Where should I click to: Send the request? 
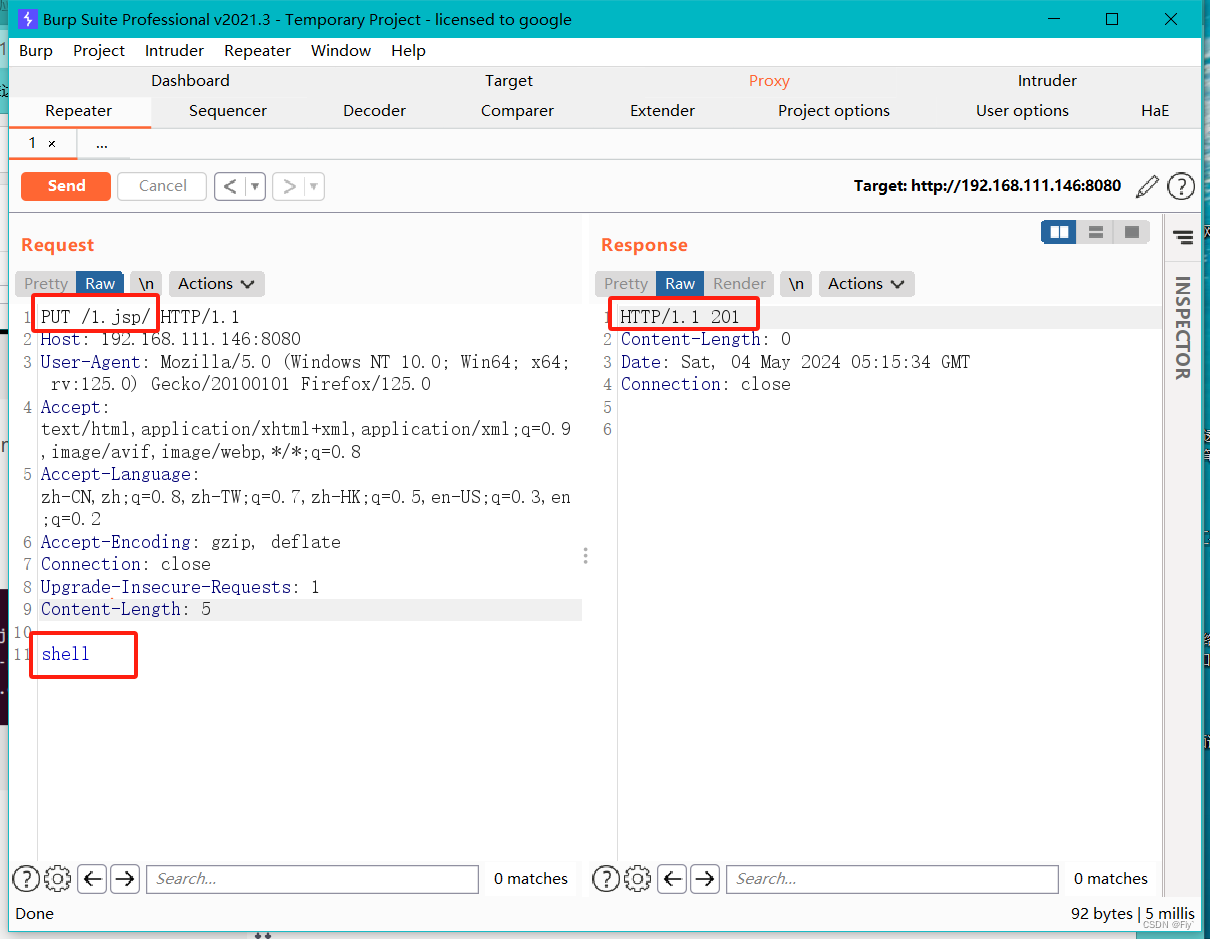point(67,186)
